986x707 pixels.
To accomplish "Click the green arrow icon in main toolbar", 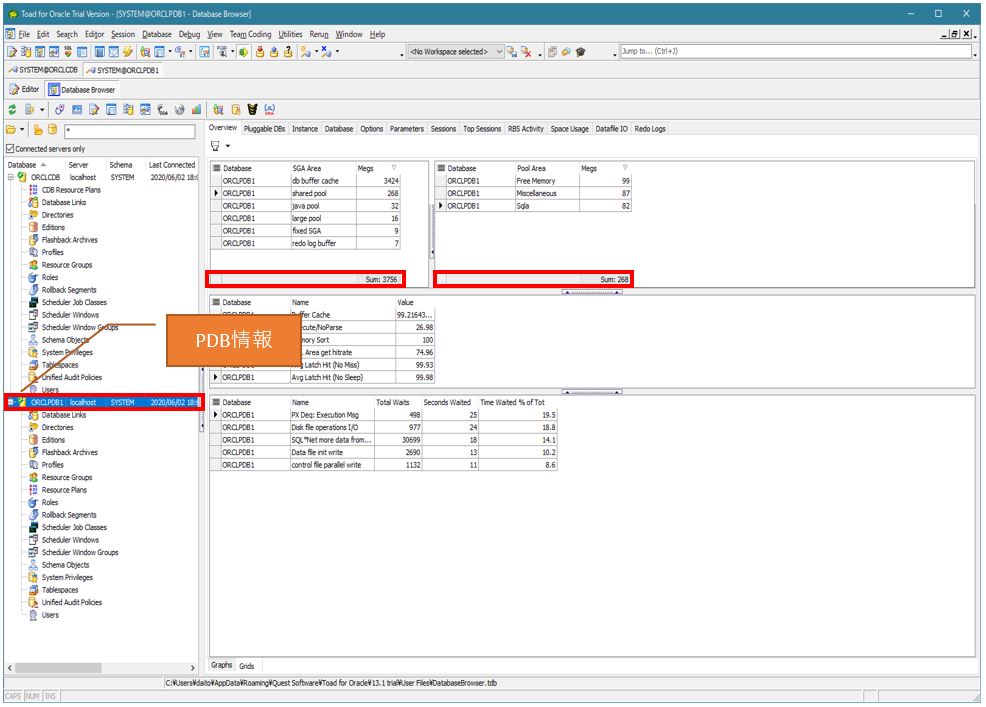I will [x=243, y=52].
